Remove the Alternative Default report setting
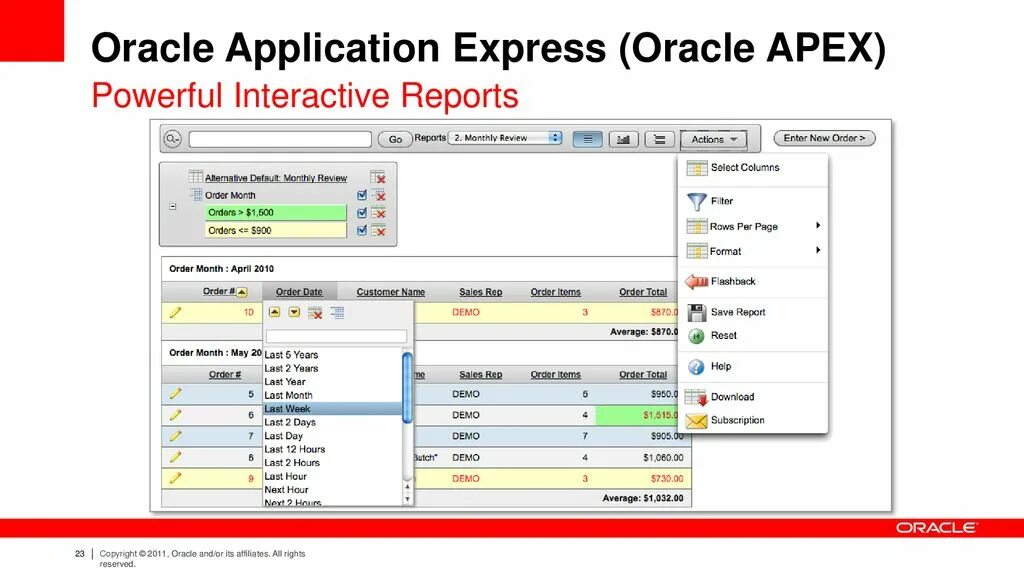 [x=377, y=177]
